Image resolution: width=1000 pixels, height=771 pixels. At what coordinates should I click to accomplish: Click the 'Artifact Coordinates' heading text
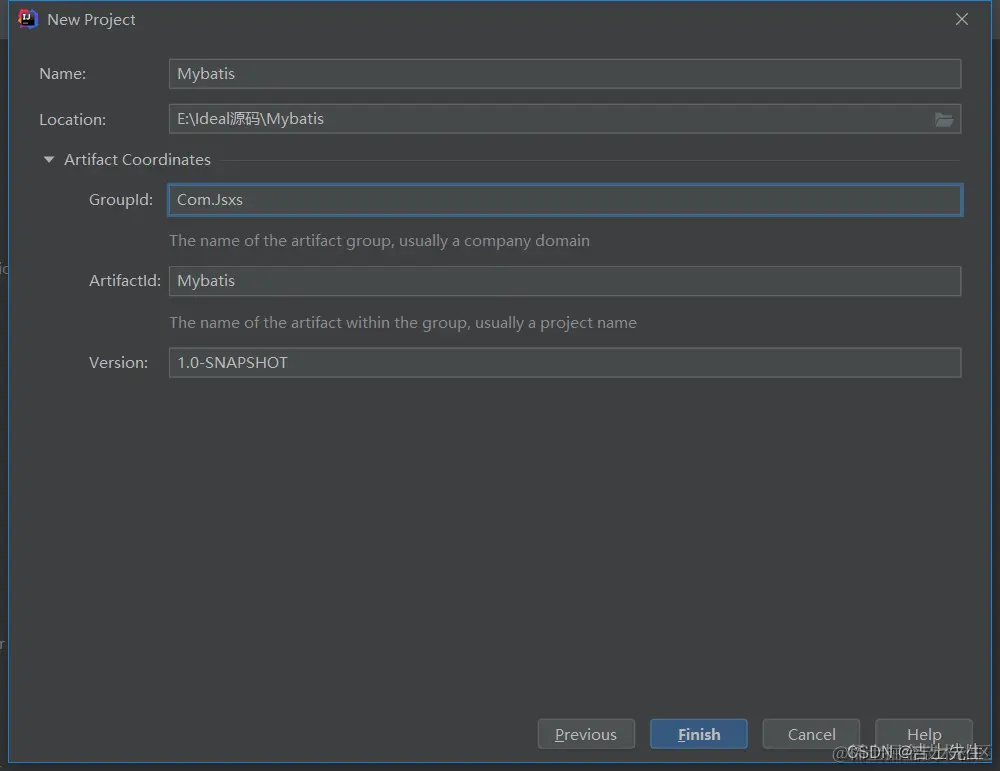point(137,159)
